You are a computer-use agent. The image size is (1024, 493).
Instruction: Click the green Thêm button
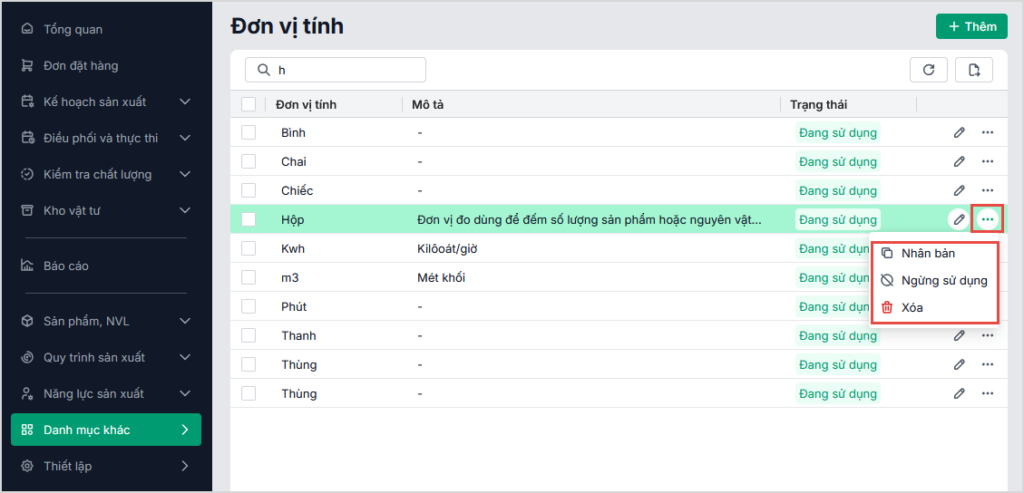tap(971, 27)
